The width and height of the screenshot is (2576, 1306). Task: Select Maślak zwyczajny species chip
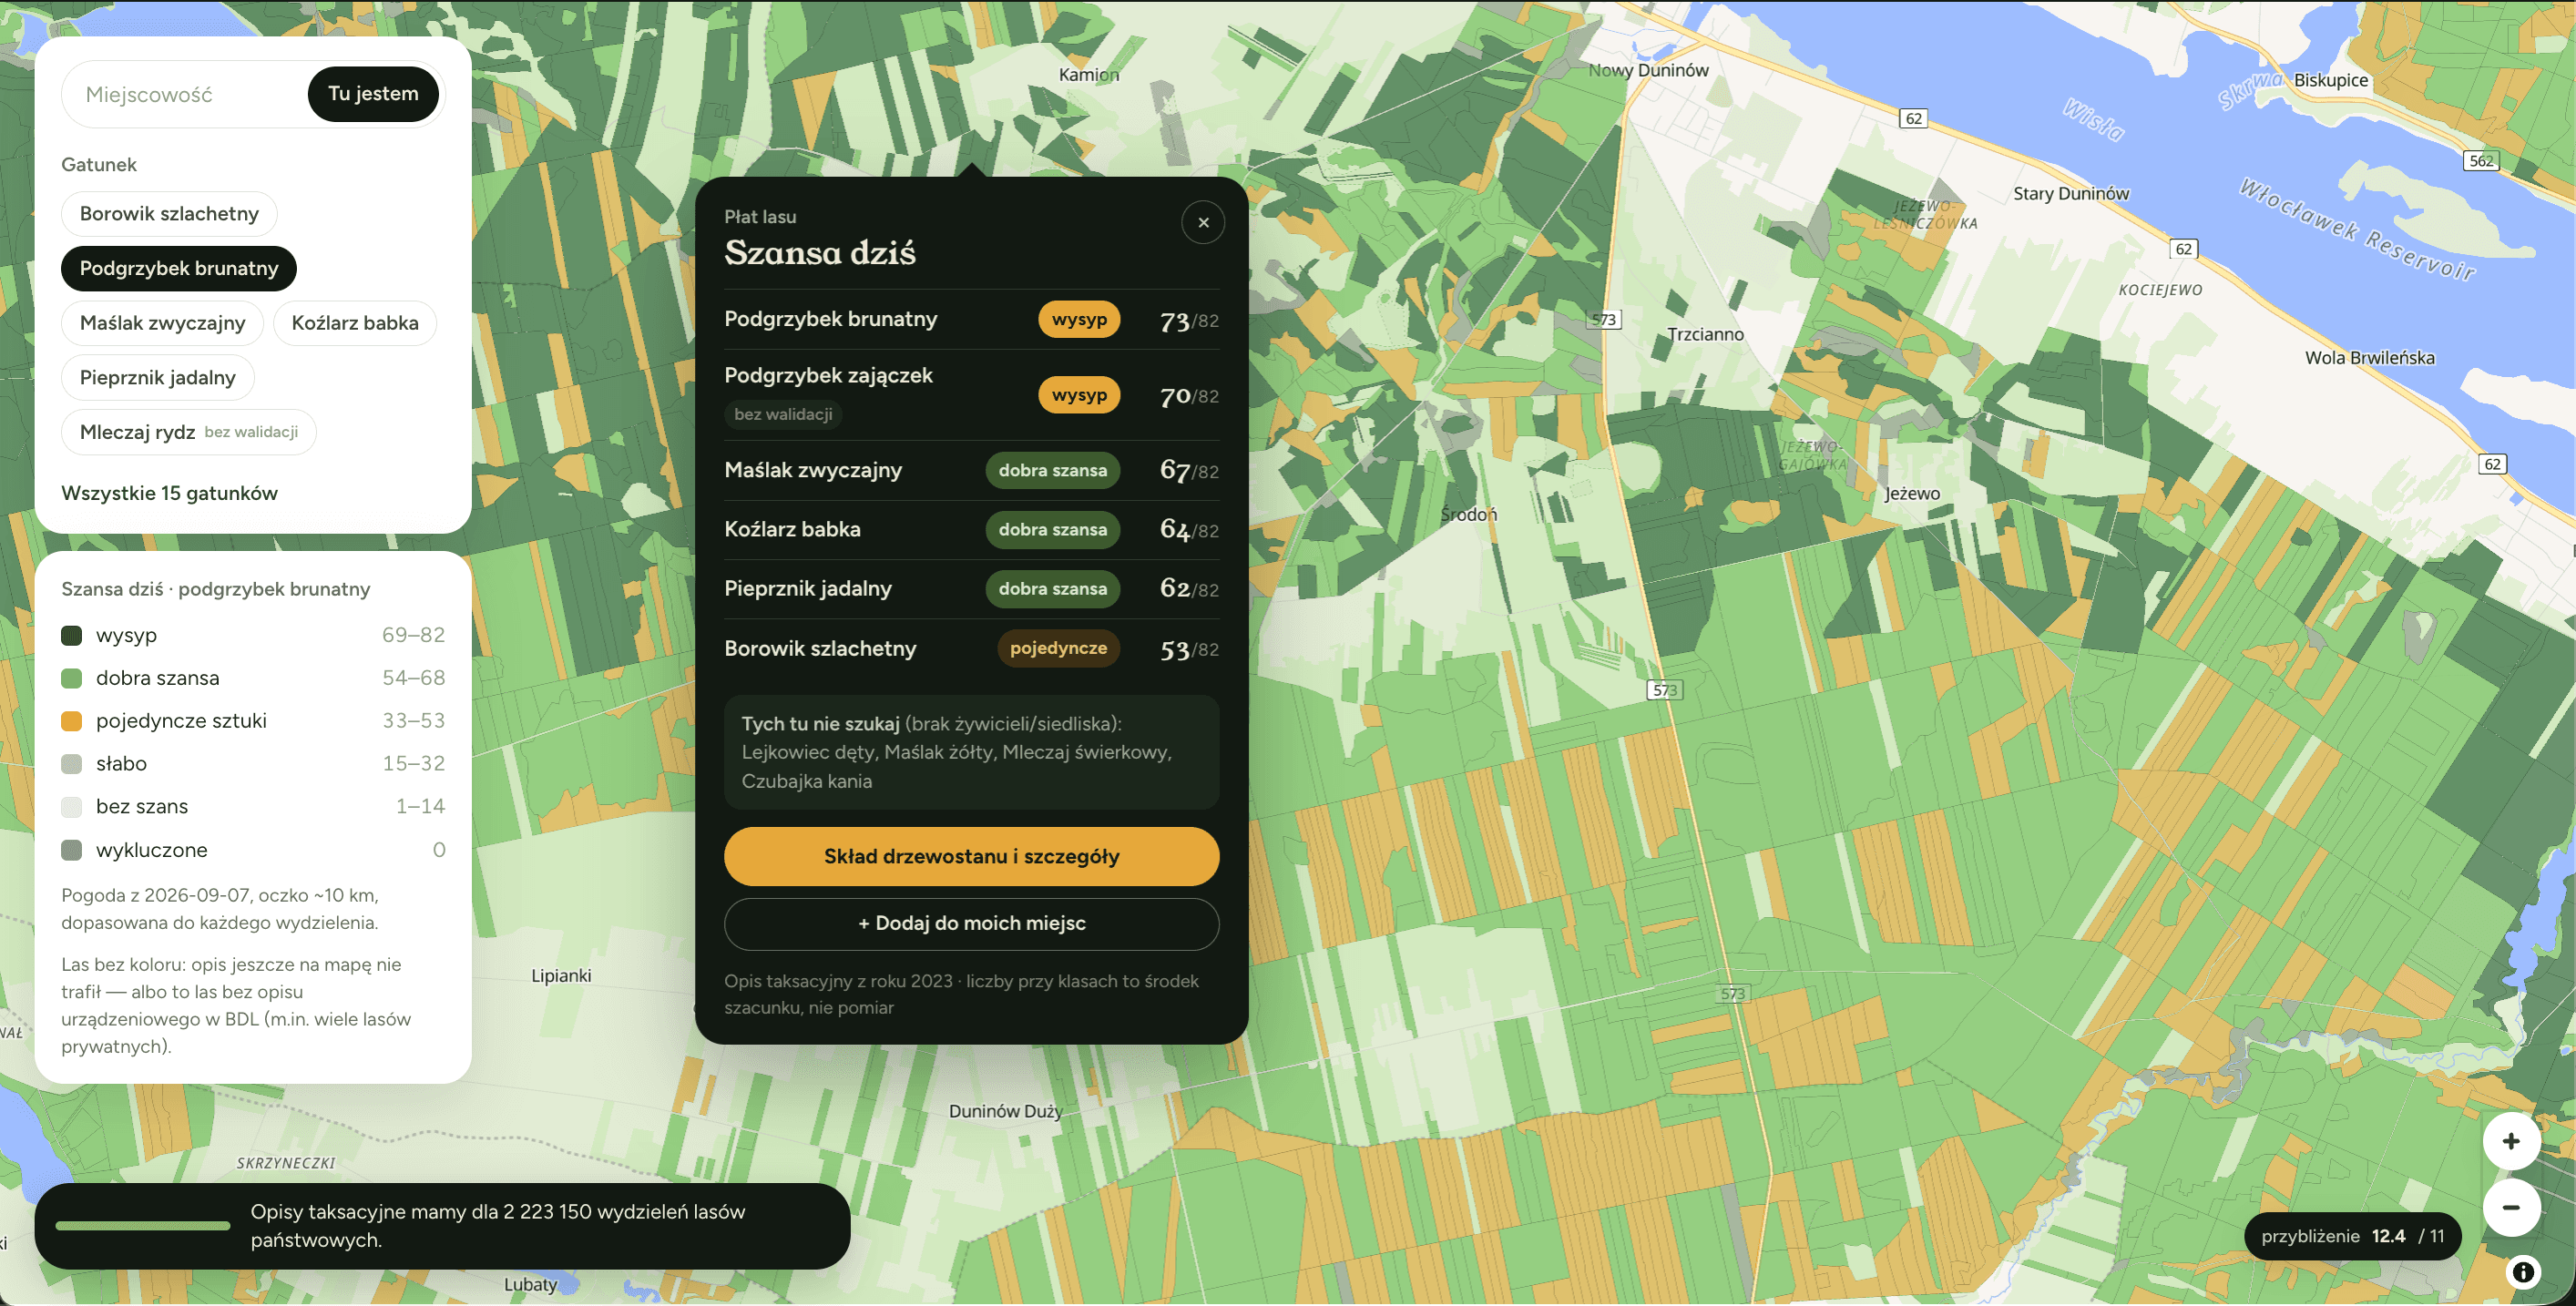[x=162, y=323]
